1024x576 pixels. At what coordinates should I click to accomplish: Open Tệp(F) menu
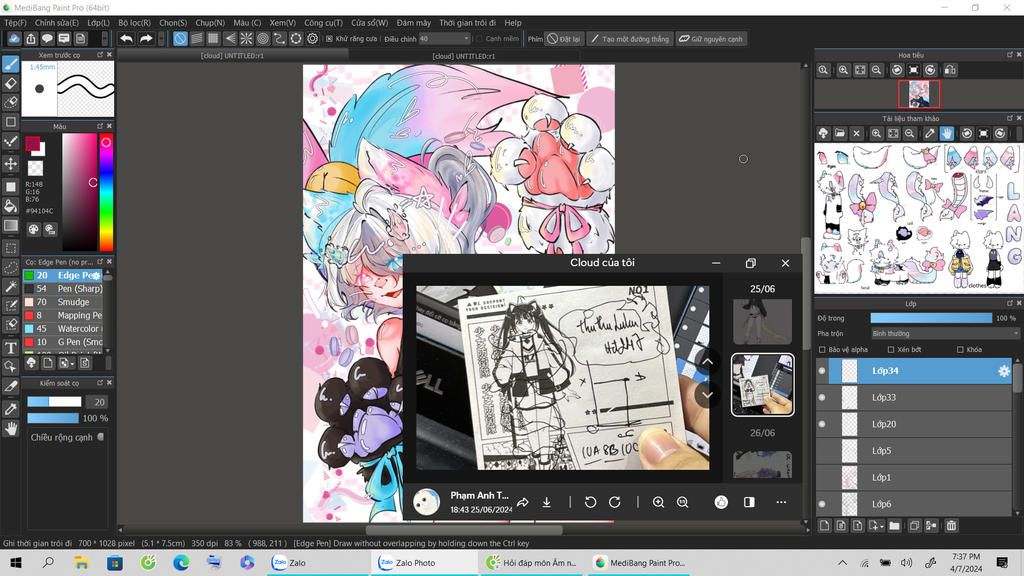click(x=16, y=22)
